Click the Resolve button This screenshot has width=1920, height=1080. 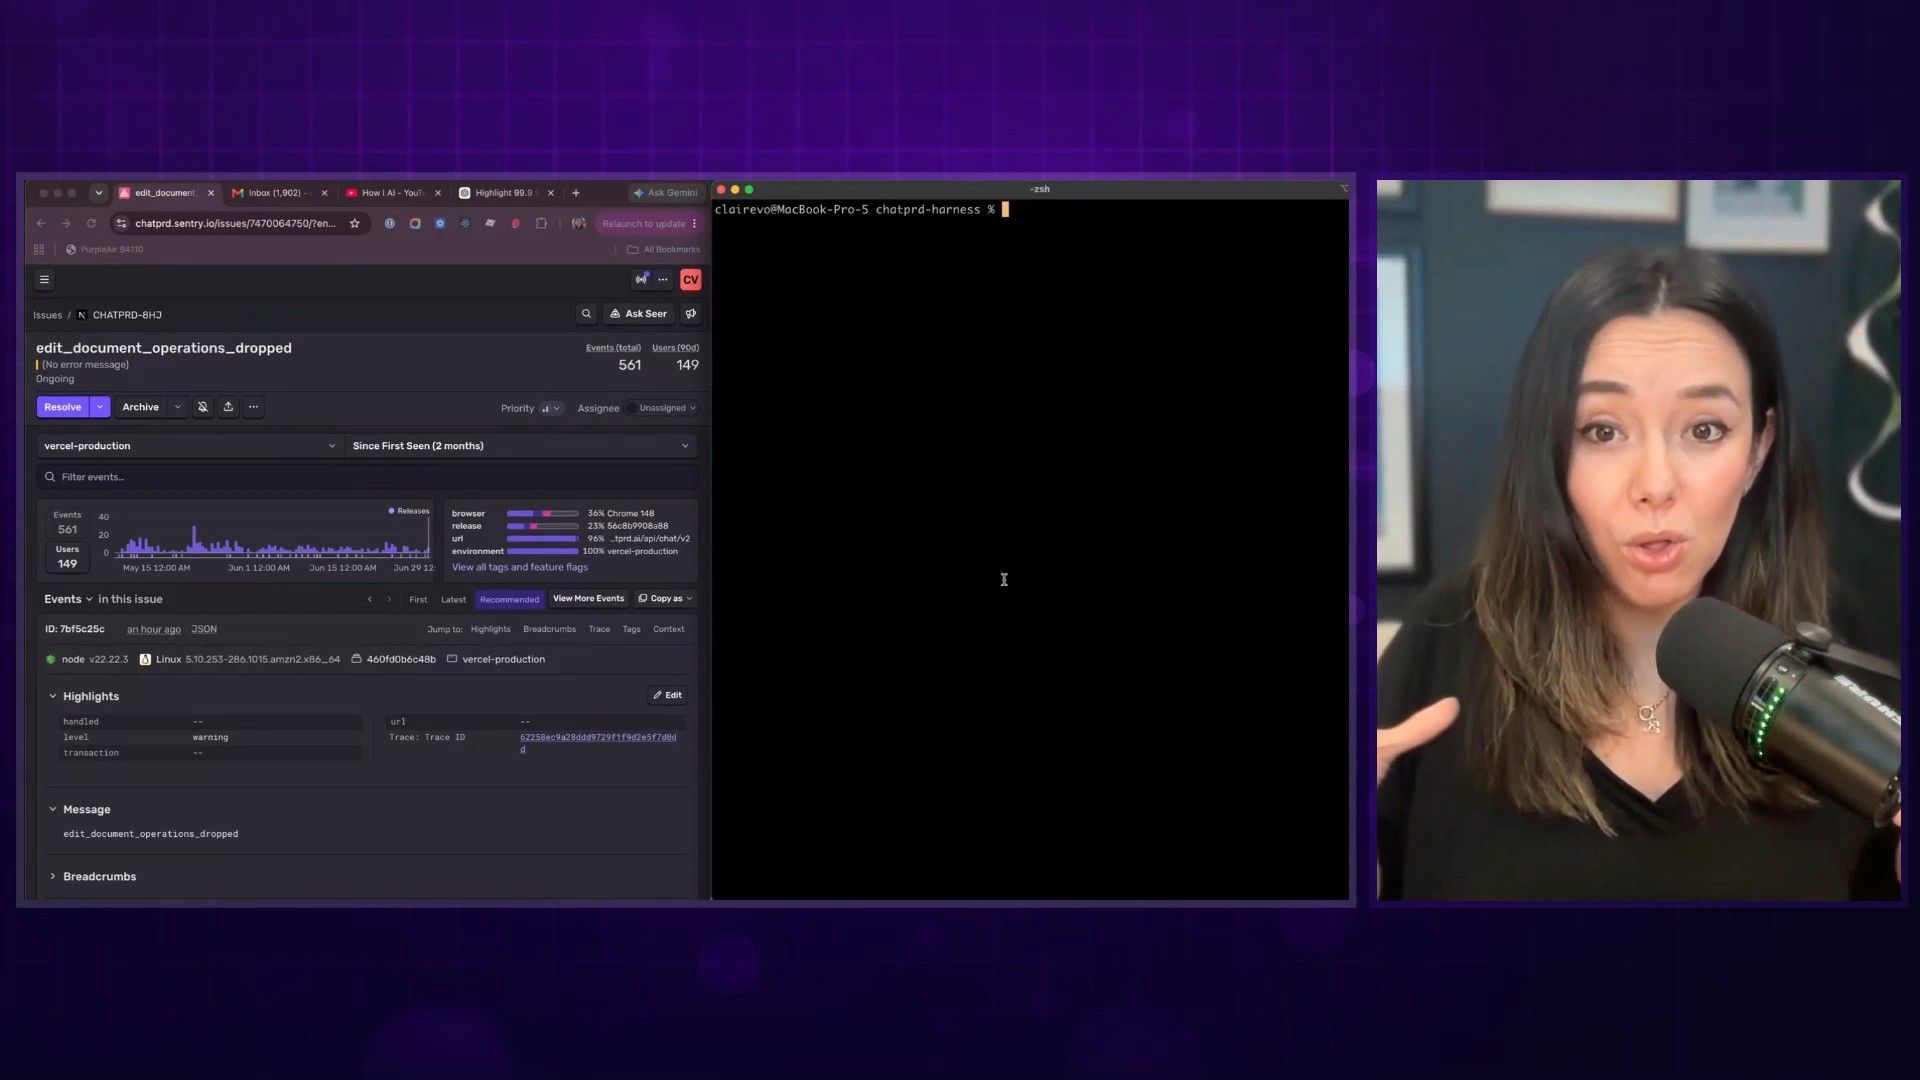point(63,407)
